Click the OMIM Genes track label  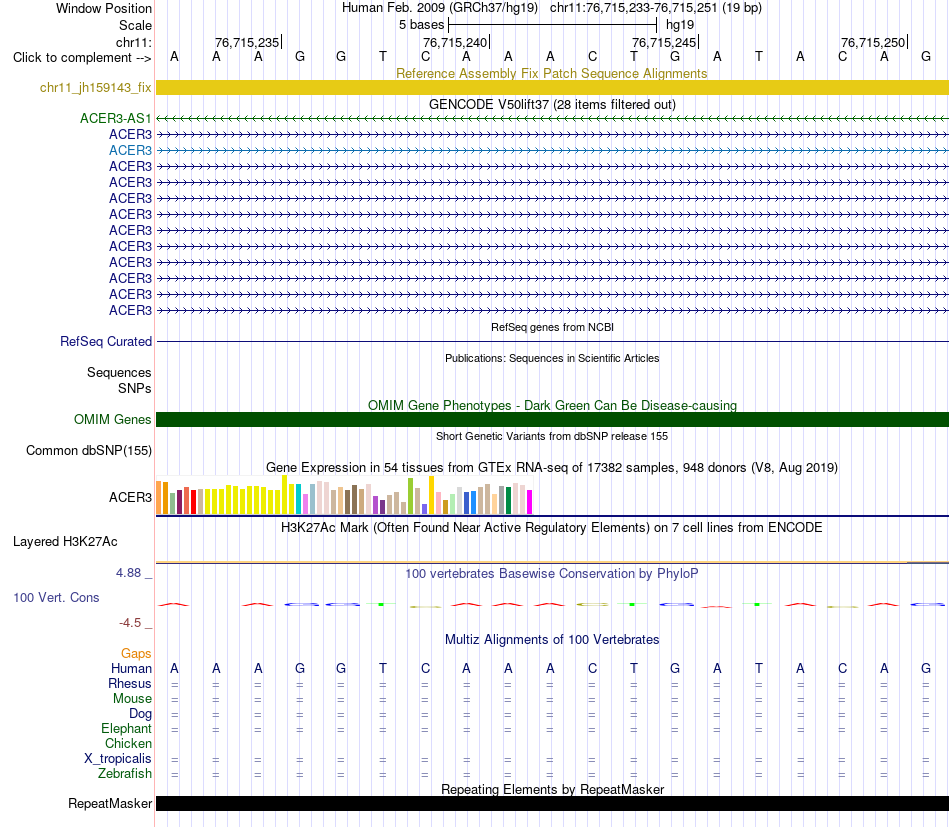(x=112, y=419)
